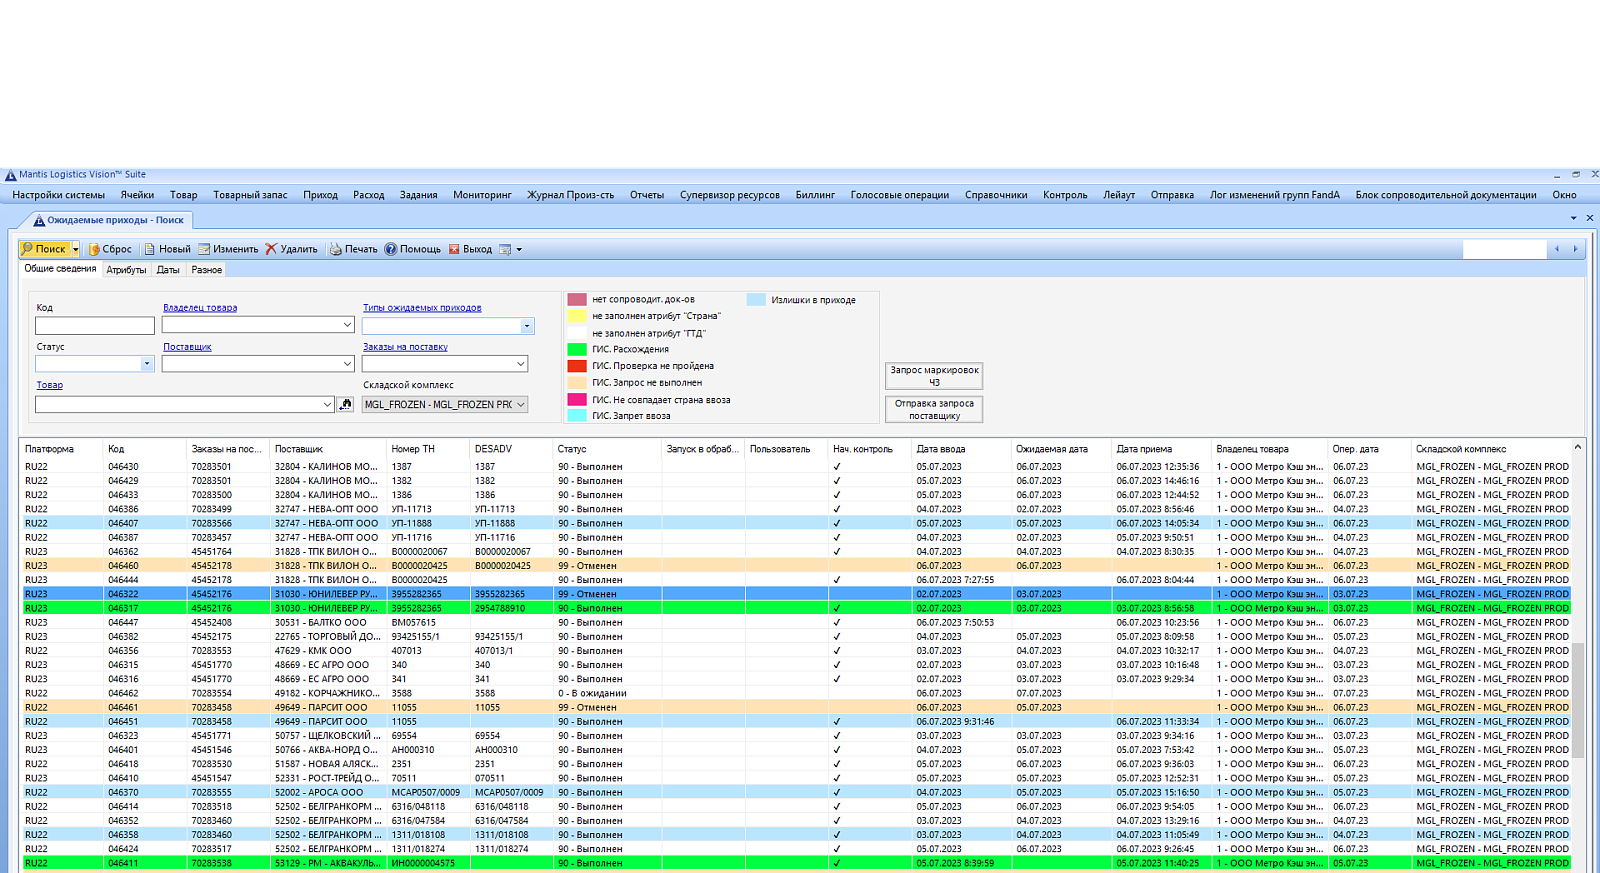Click the Товар link label
1600x873 pixels.
(50, 385)
